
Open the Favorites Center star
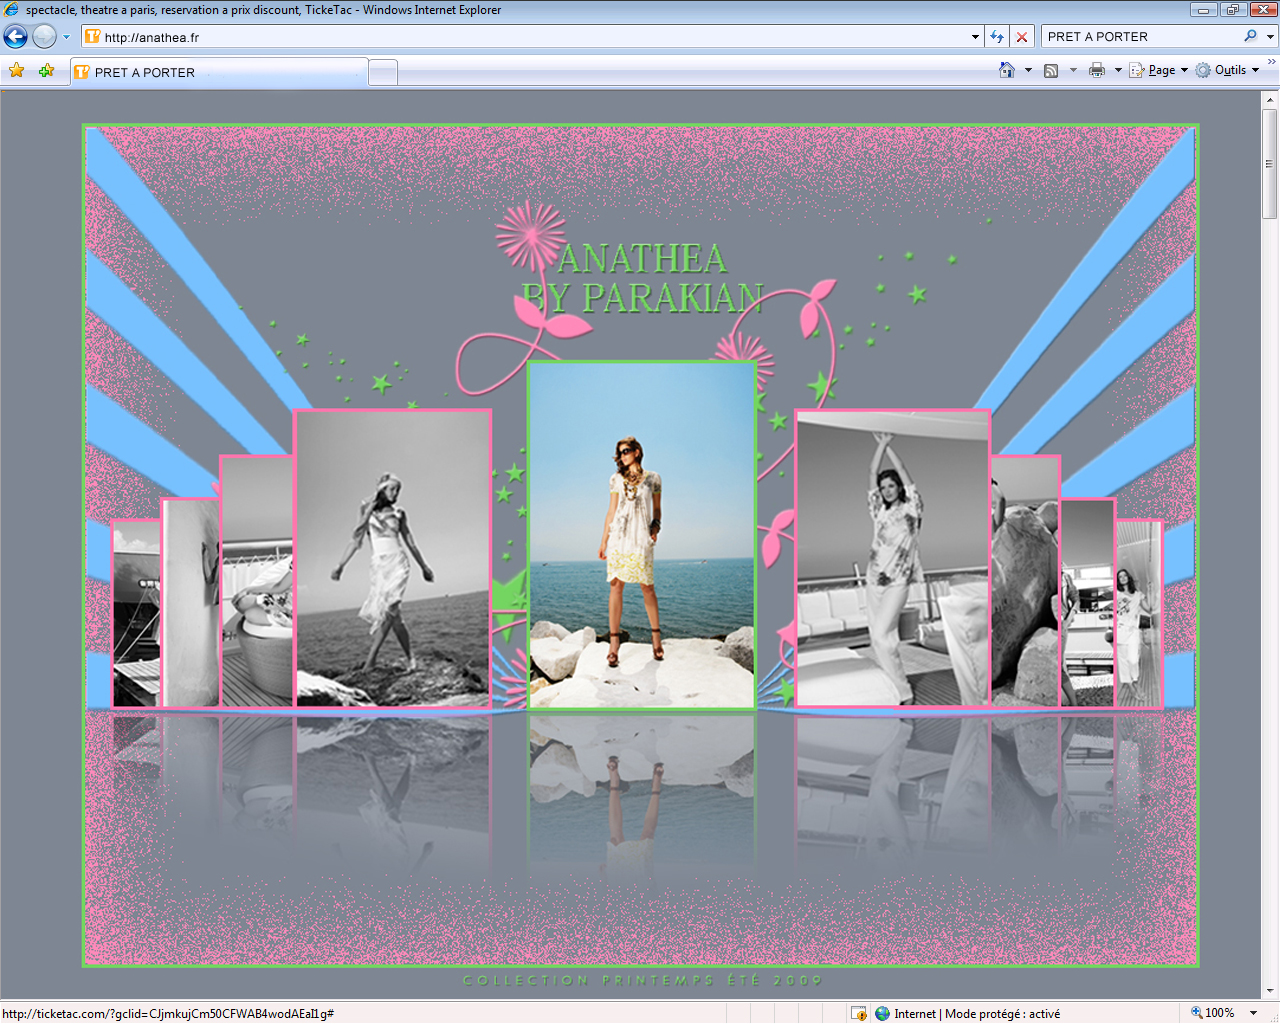[x=17, y=71]
